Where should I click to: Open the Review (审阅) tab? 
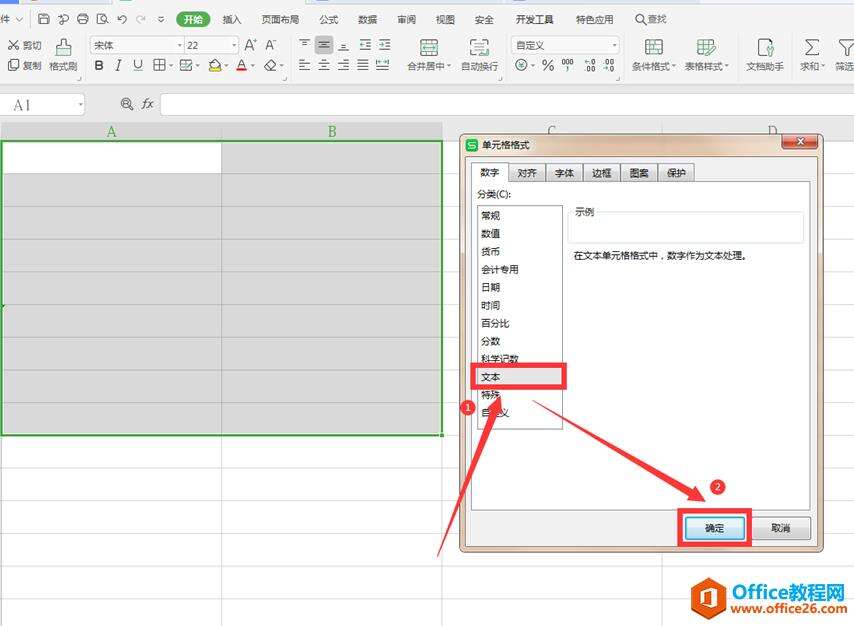tap(406, 20)
